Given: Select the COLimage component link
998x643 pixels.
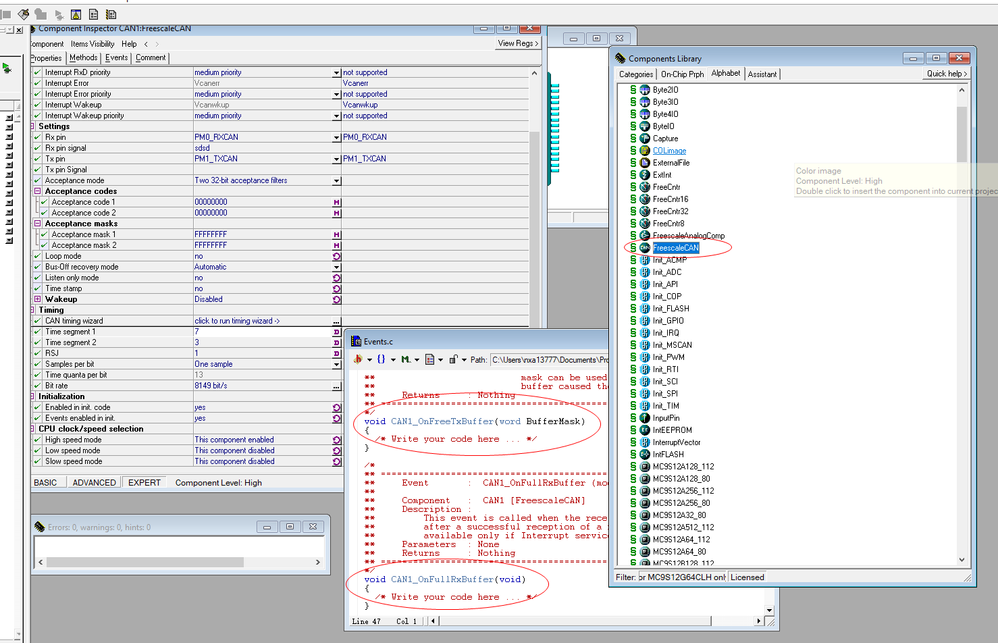Looking at the screenshot, I should pos(669,150).
